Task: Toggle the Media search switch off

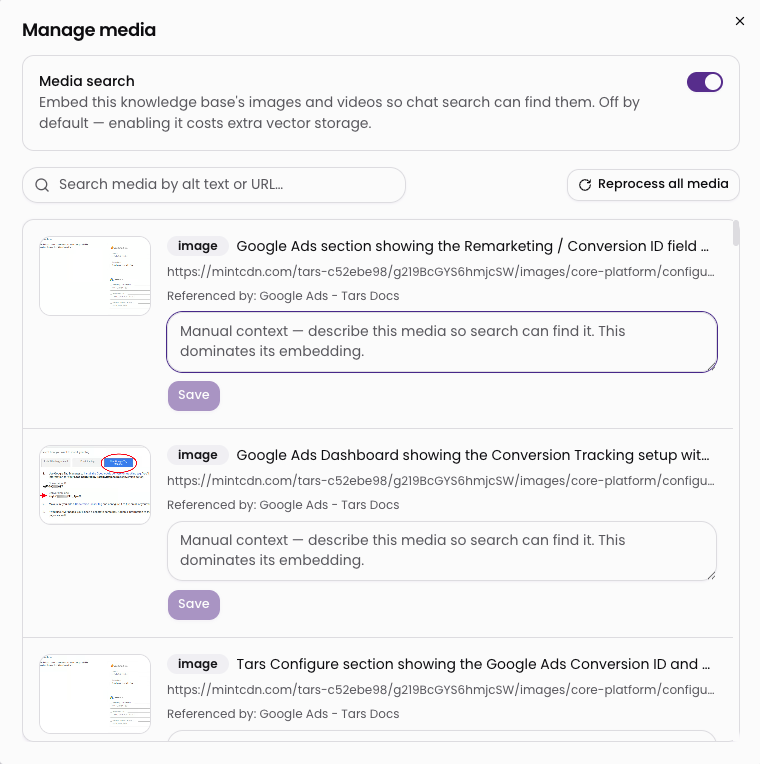Action: click(x=704, y=82)
